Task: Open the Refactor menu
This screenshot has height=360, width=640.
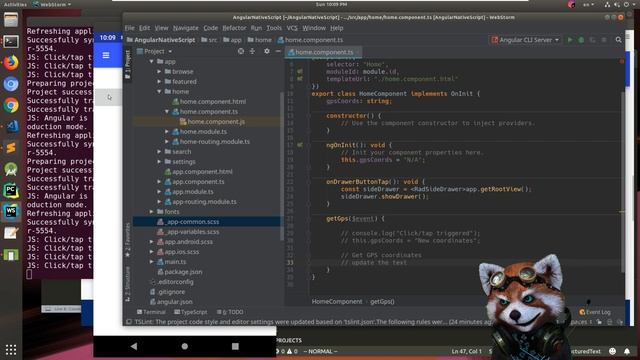Action: 234,28
